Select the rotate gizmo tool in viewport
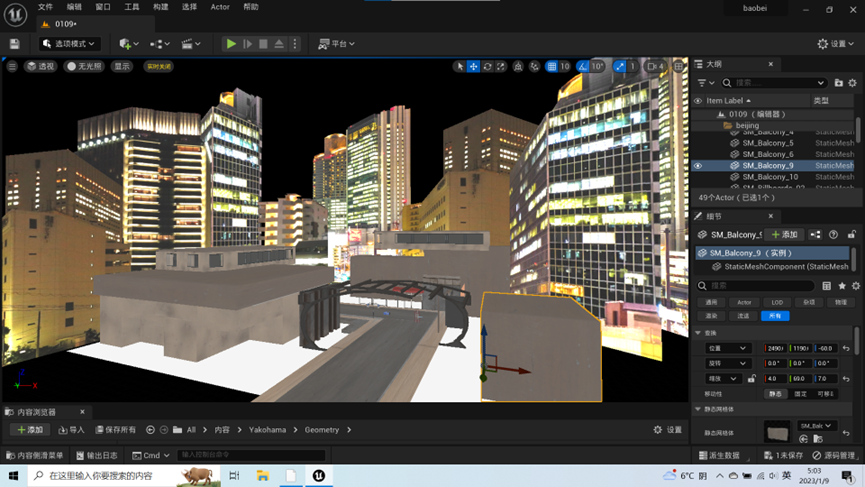Viewport: 865px width, 487px height. (487, 67)
